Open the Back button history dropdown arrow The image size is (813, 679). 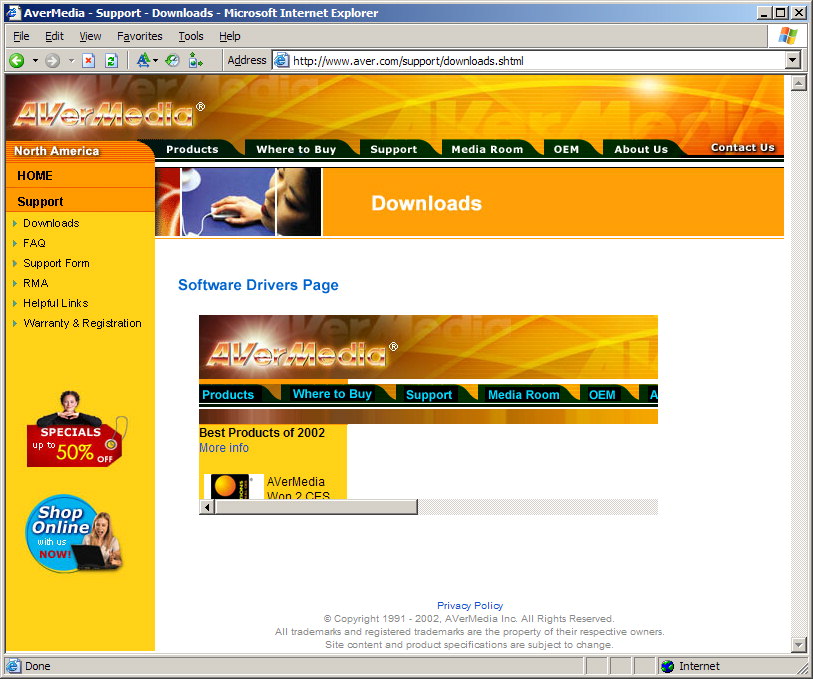coord(35,60)
